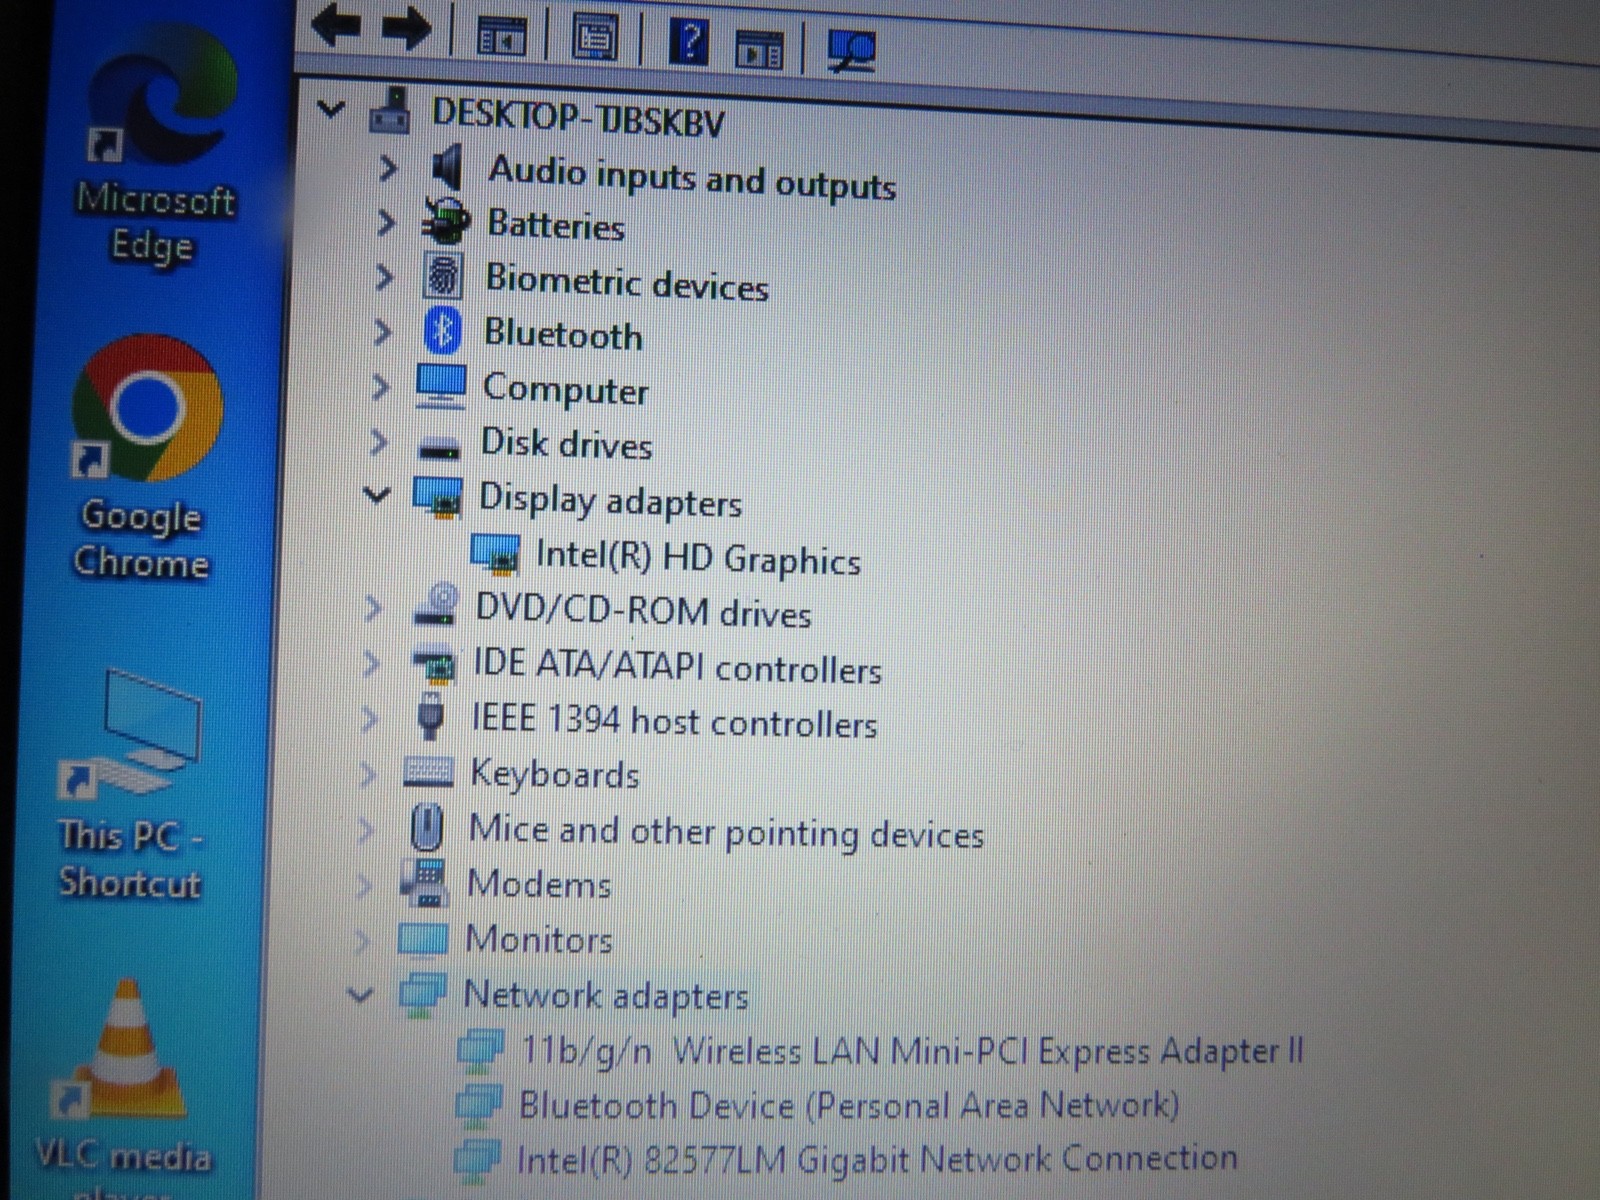Scan for hardware changes monitor icon
The width and height of the screenshot is (1600, 1200).
point(851,50)
